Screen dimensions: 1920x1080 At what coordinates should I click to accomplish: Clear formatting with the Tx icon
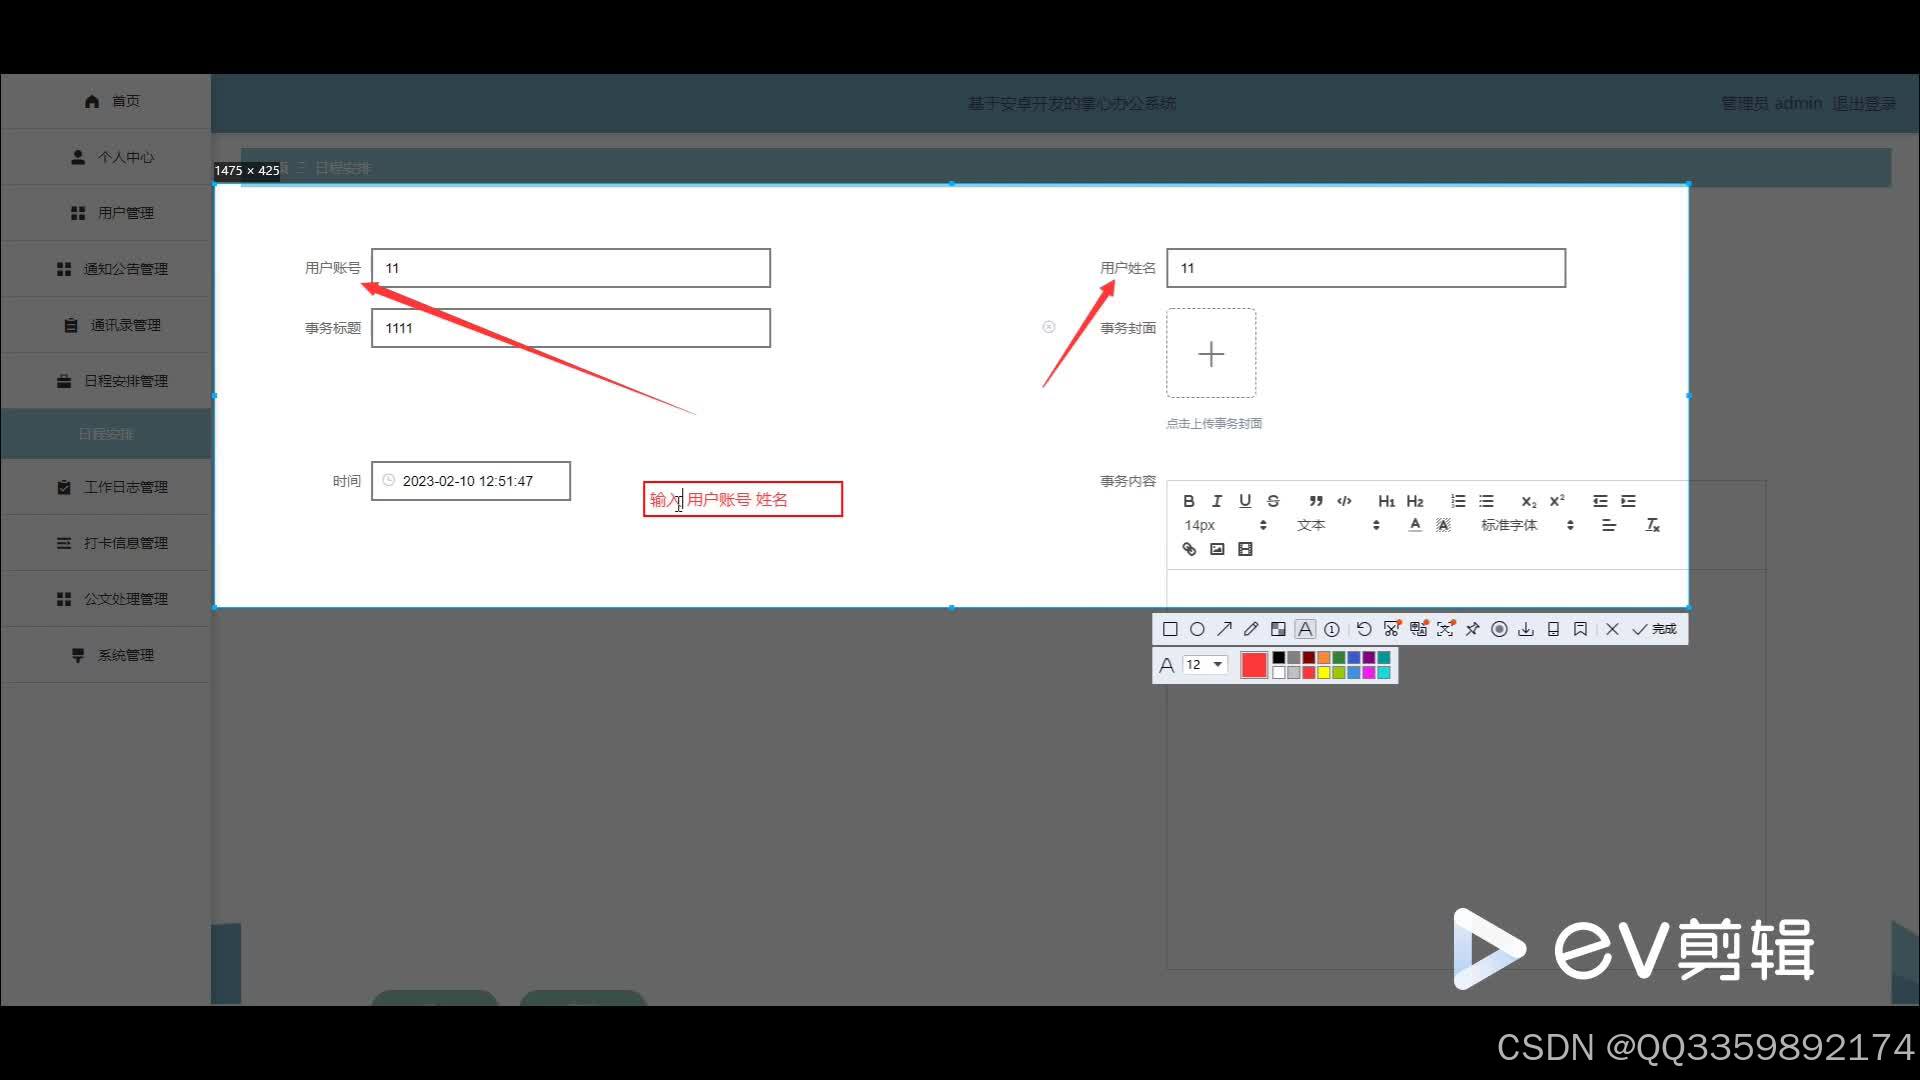pos(1653,525)
